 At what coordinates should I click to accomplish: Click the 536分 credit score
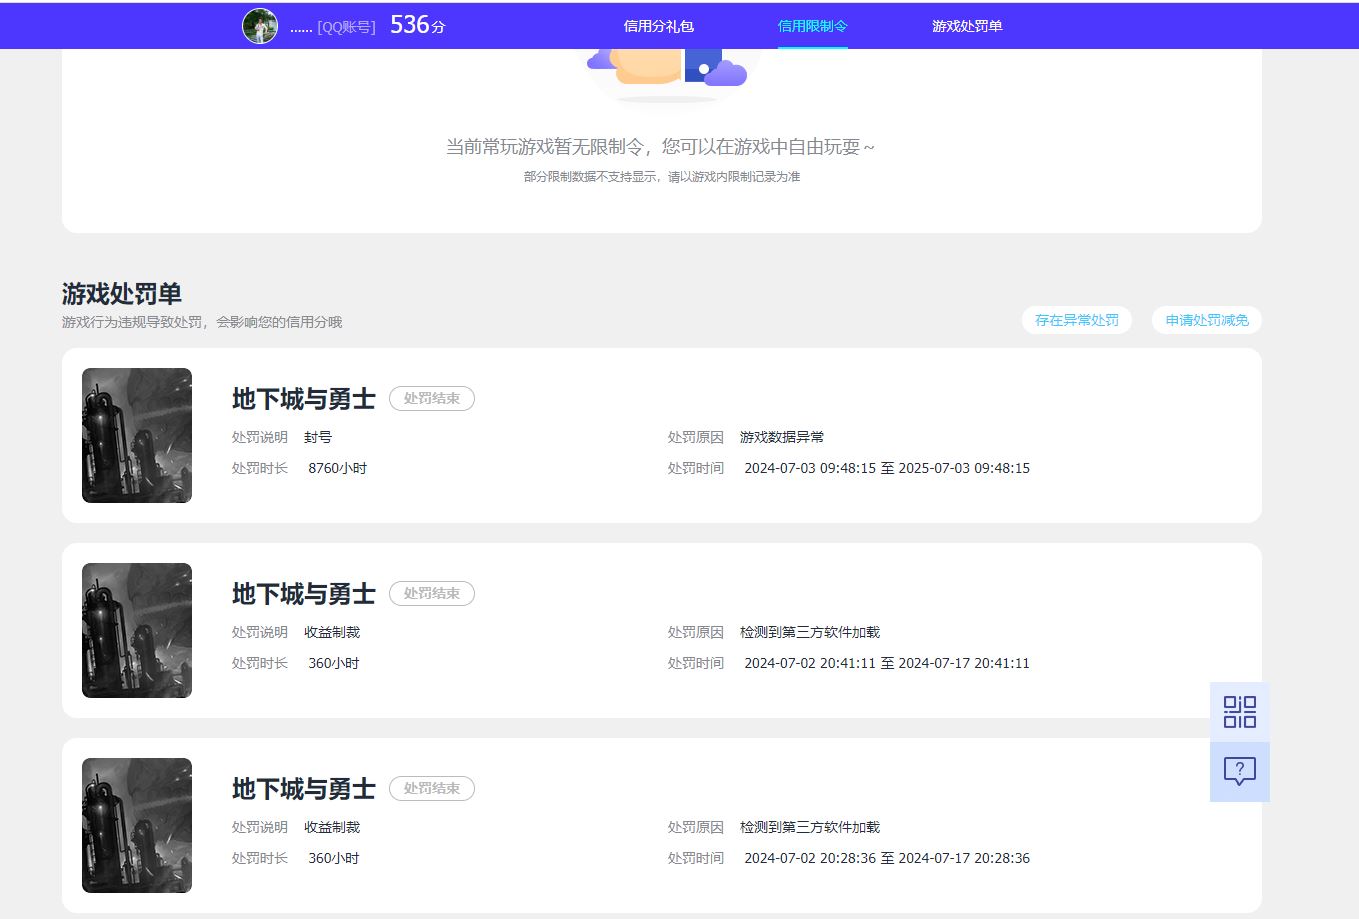(x=417, y=25)
